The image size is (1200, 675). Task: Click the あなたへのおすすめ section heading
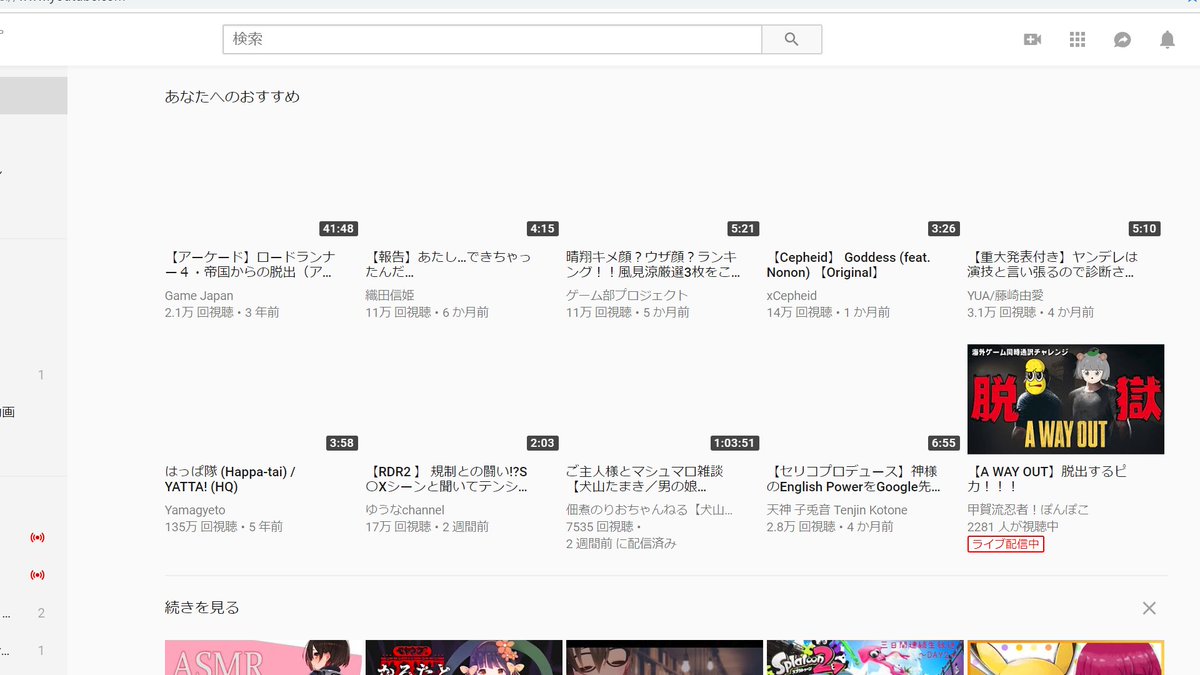[232, 97]
